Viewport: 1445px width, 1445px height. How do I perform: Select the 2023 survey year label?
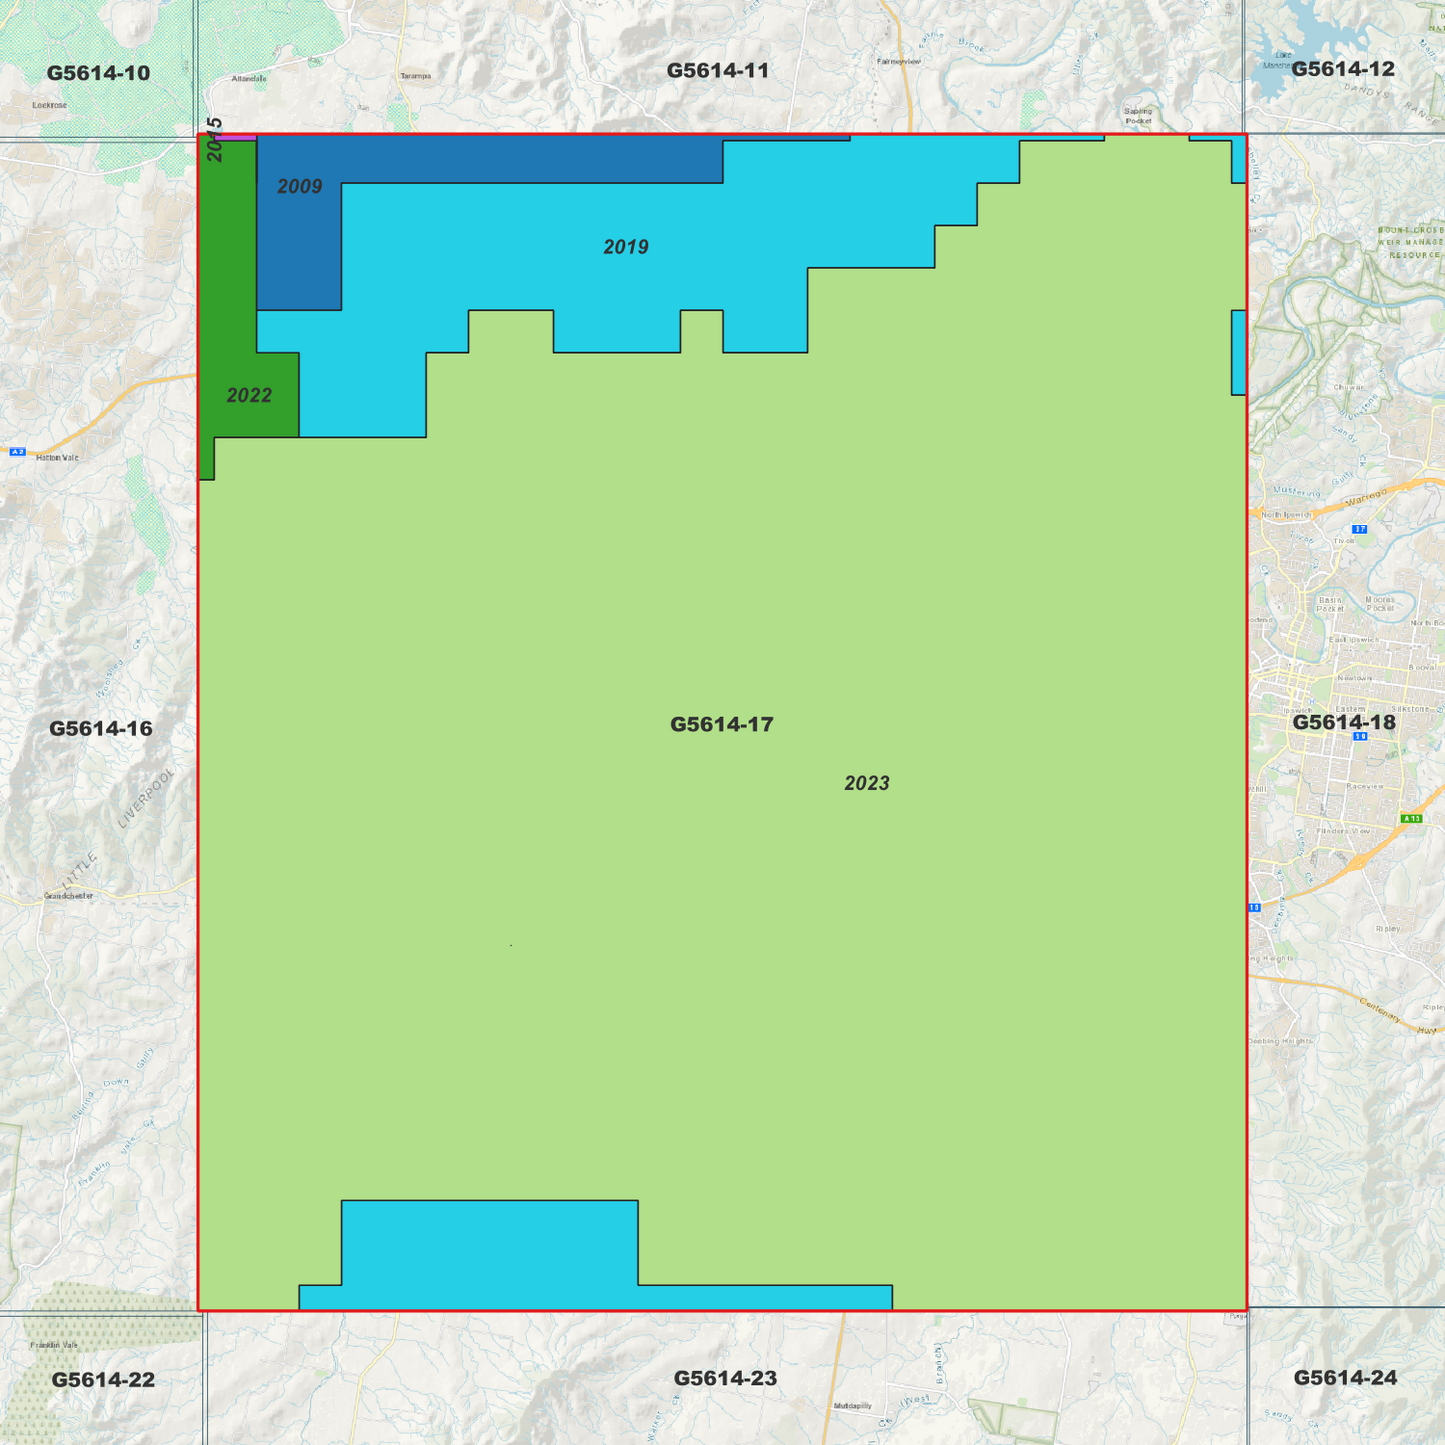[866, 783]
